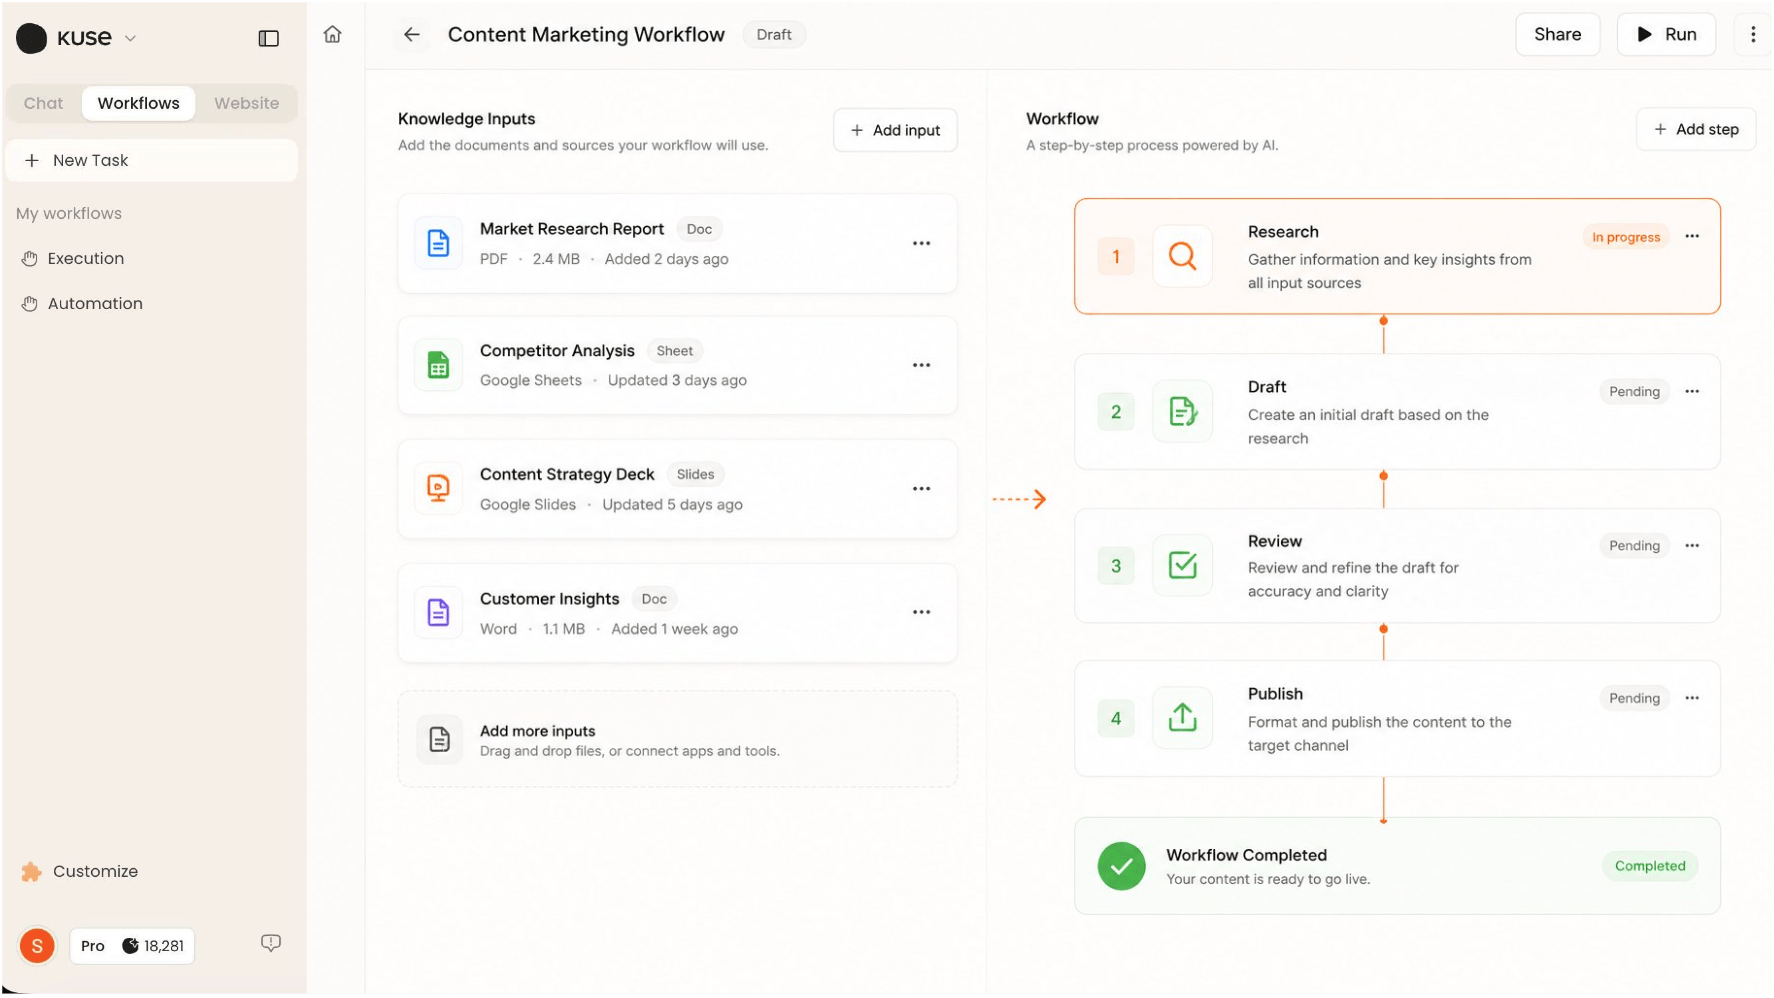Click the Draft status badge by title
1774x998 pixels.
click(x=773, y=35)
